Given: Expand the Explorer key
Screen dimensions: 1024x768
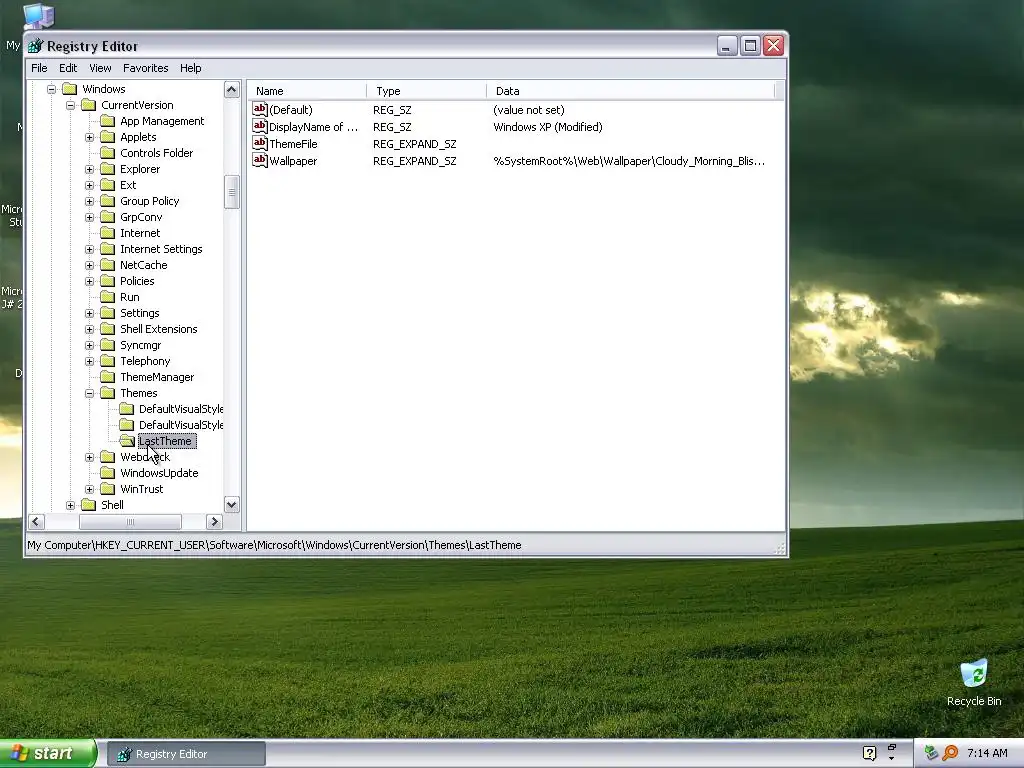Looking at the screenshot, I should [89, 169].
